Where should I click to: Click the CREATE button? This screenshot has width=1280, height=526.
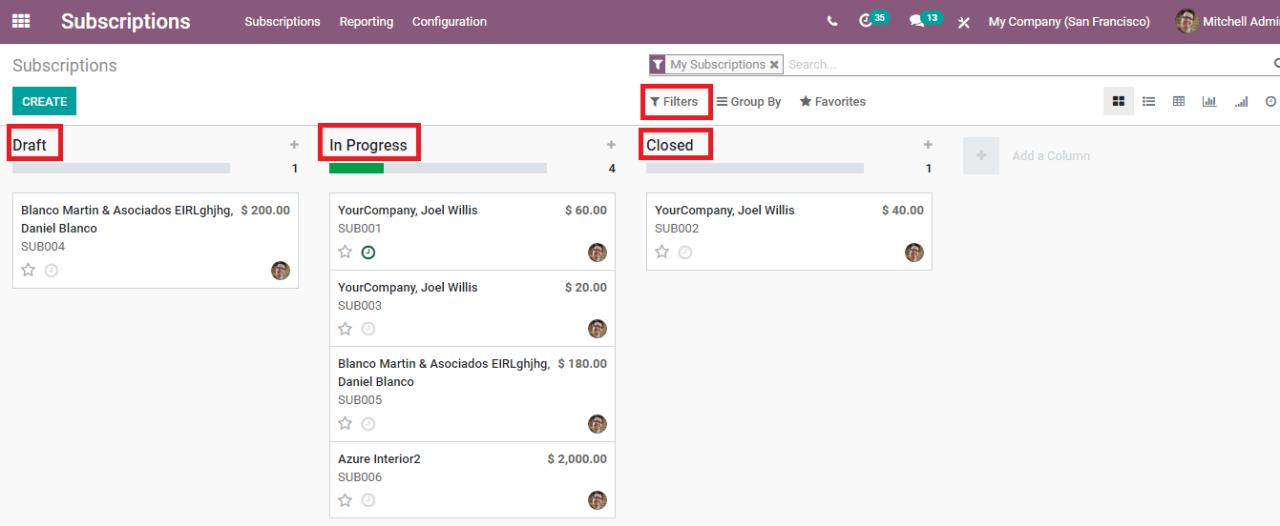click(x=44, y=101)
